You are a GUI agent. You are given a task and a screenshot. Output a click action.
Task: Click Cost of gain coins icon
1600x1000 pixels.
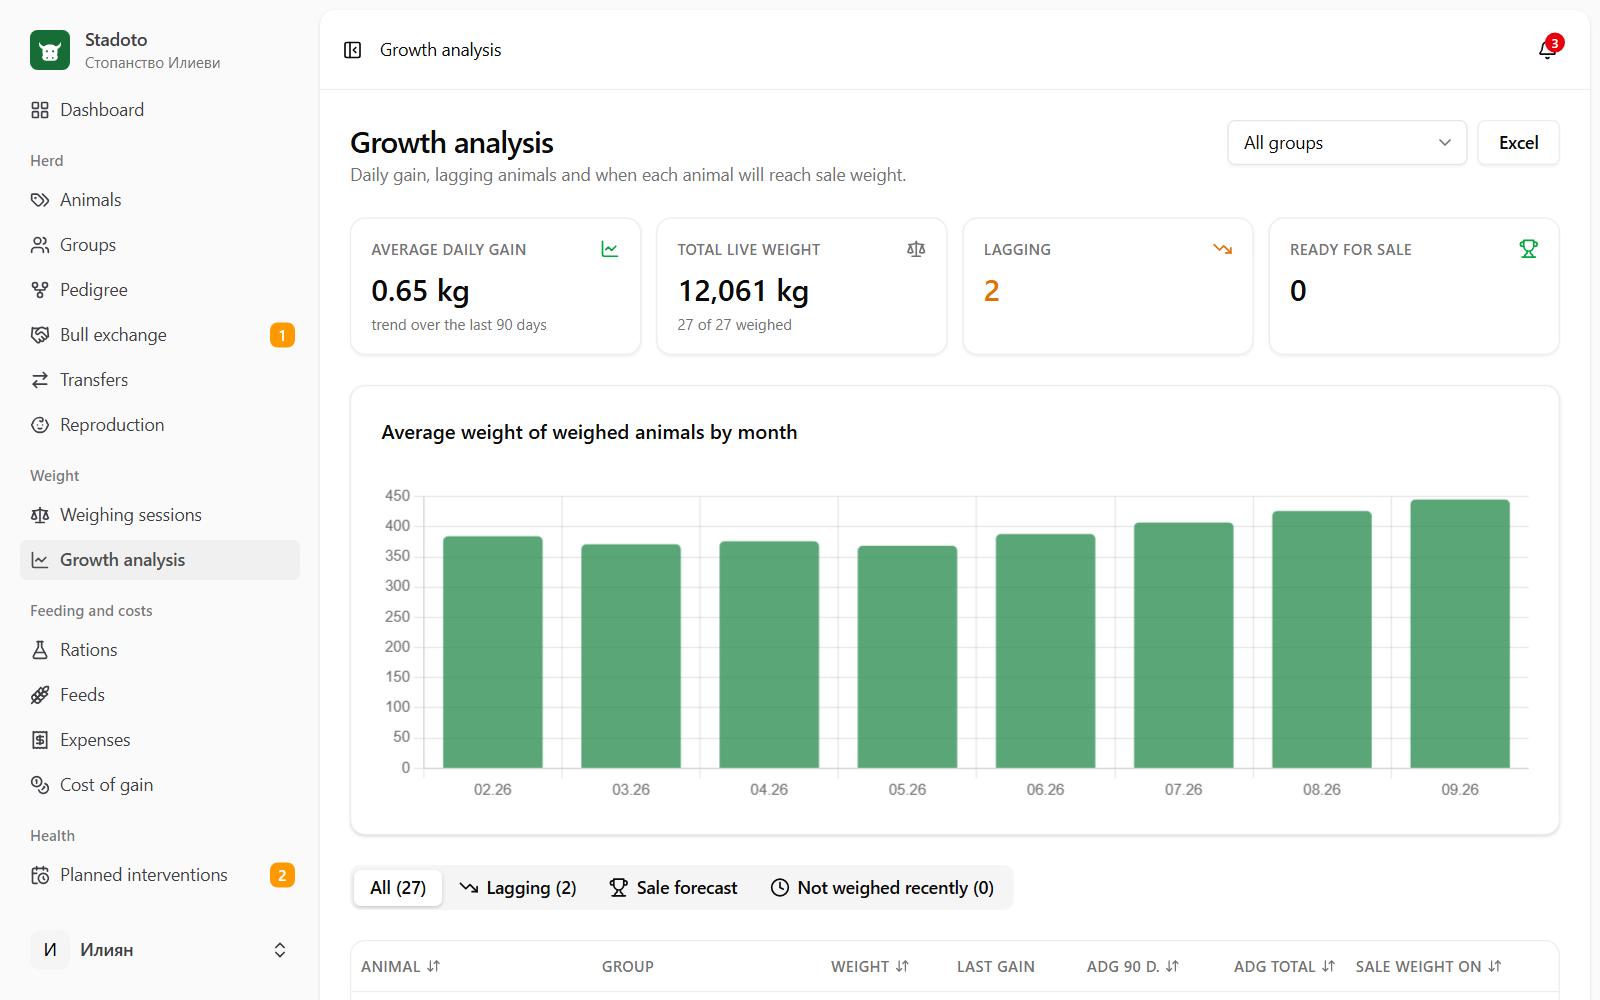click(40, 785)
